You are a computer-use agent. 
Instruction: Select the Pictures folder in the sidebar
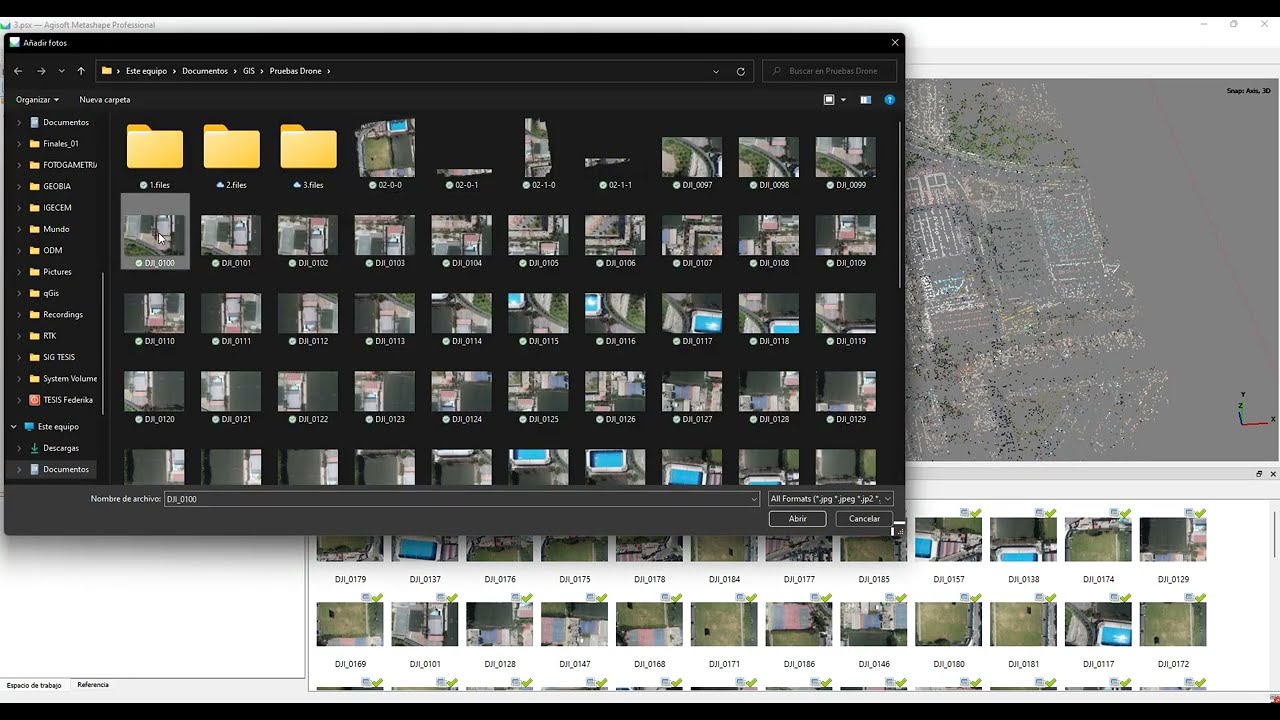[57, 272]
